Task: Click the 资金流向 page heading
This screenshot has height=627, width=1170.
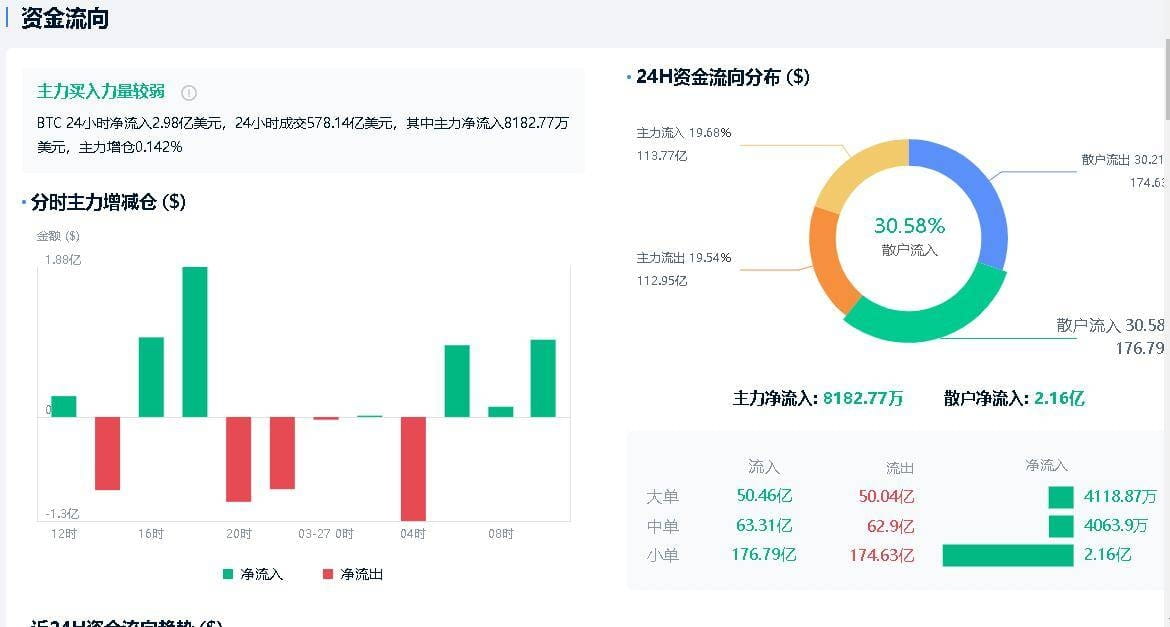Action: tap(65, 18)
